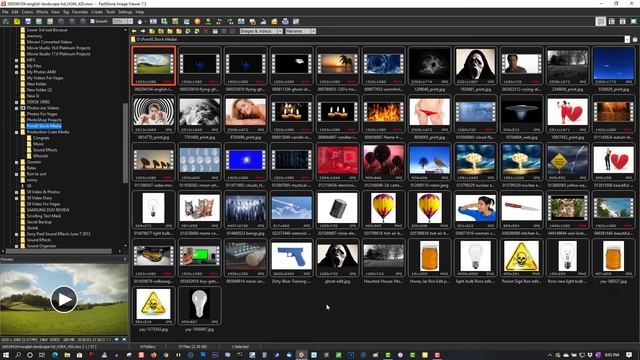
Task: Select the UFO flying saucer image thumbnail
Action: (x=522, y=111)
